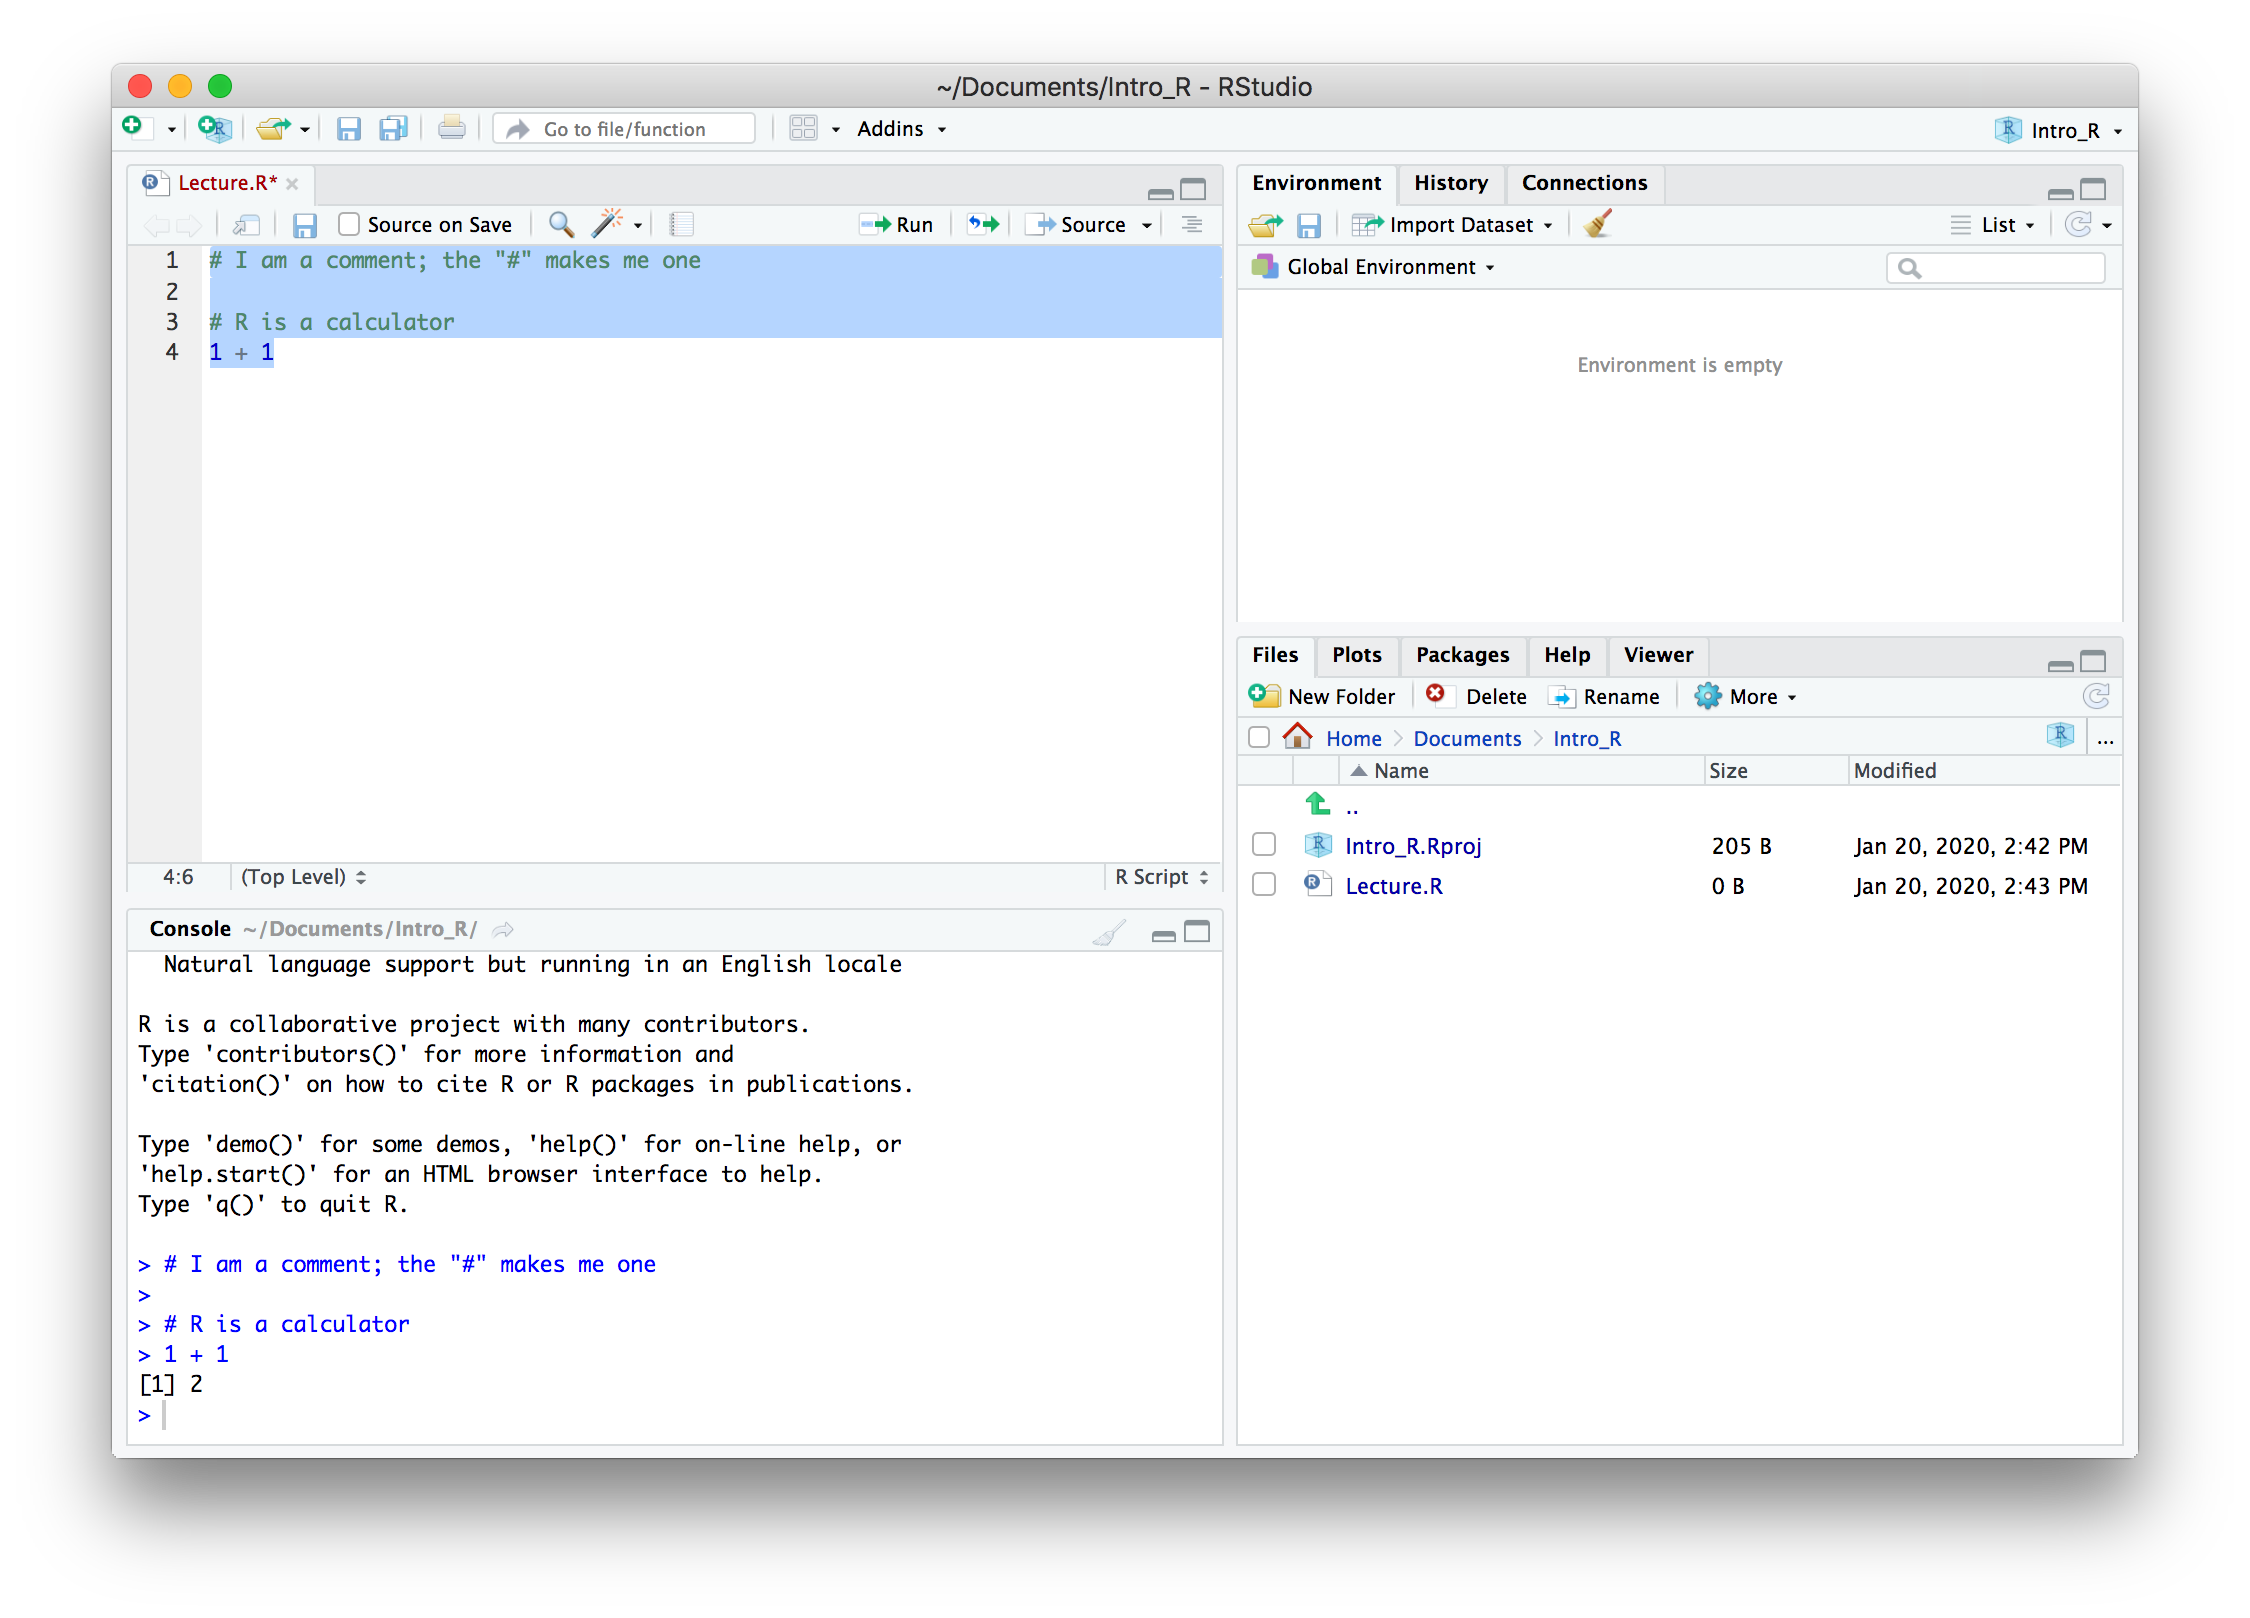
Task: Click the Environment tab
Action: click(1316, 183)
